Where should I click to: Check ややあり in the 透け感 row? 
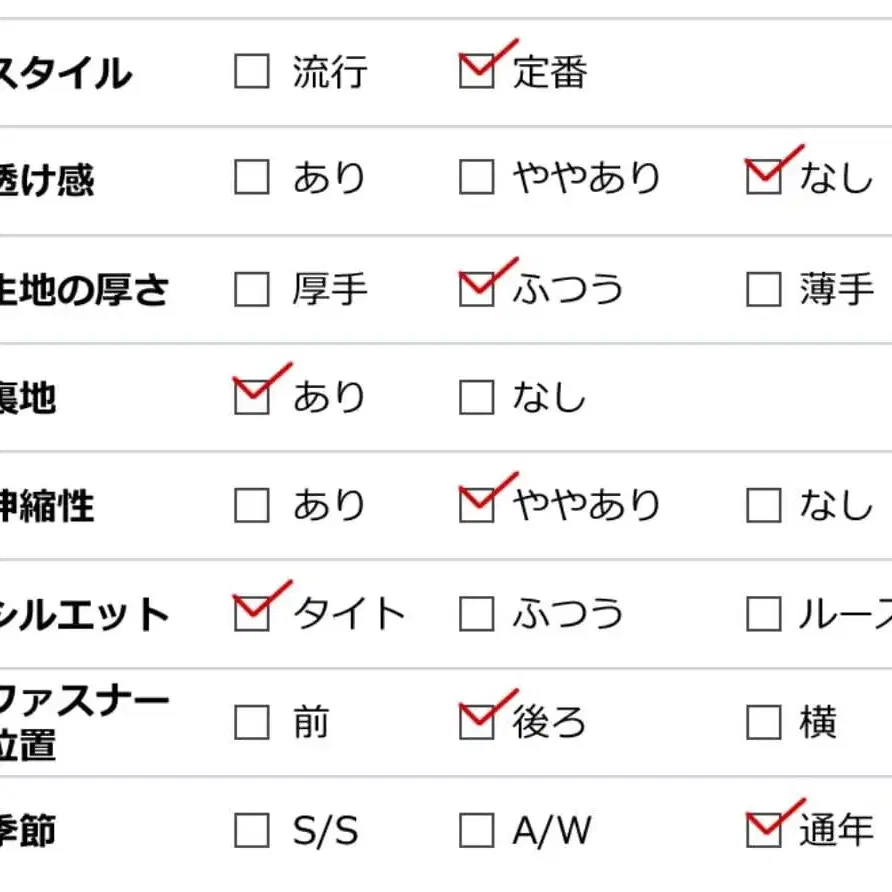tap(477, 179)
